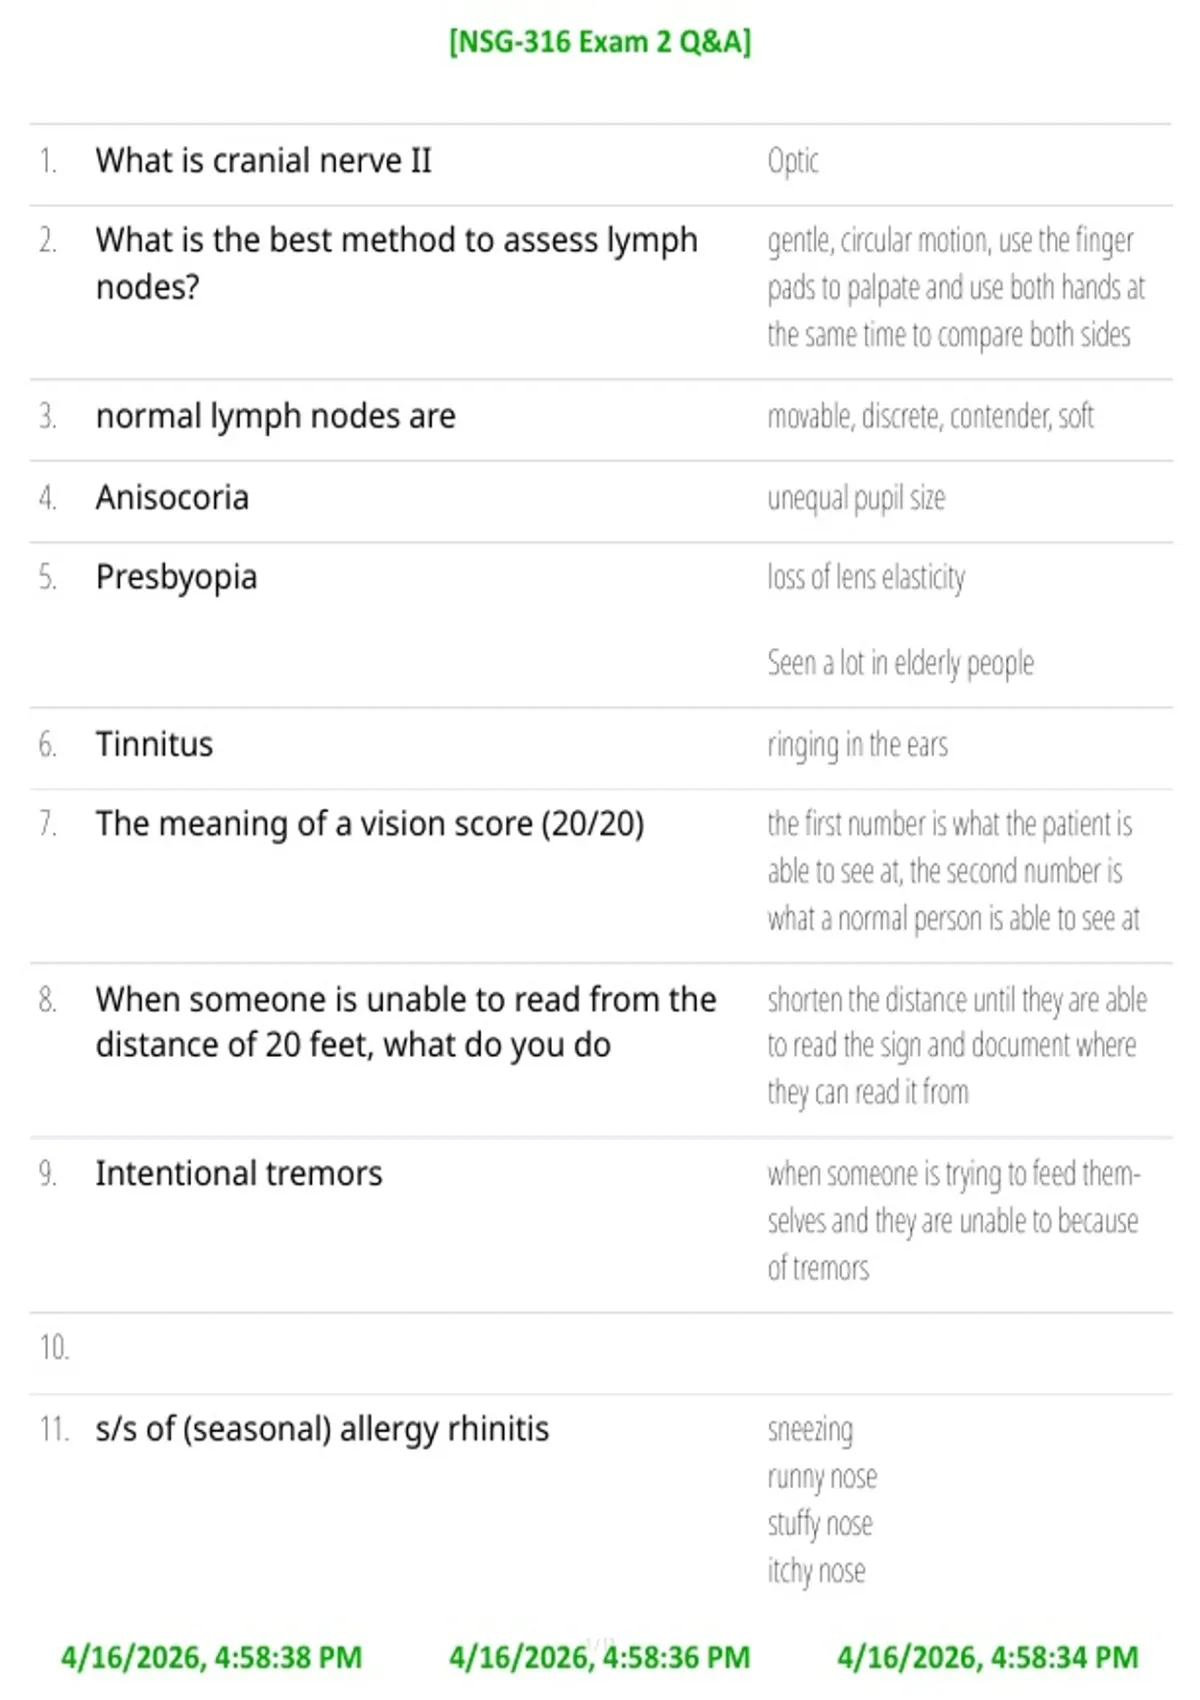Image resolution: width=1200 pixels, height=1700 pixels.
Task: Click the 4:58:34 PM timestamp
Action: (988, 1658)
